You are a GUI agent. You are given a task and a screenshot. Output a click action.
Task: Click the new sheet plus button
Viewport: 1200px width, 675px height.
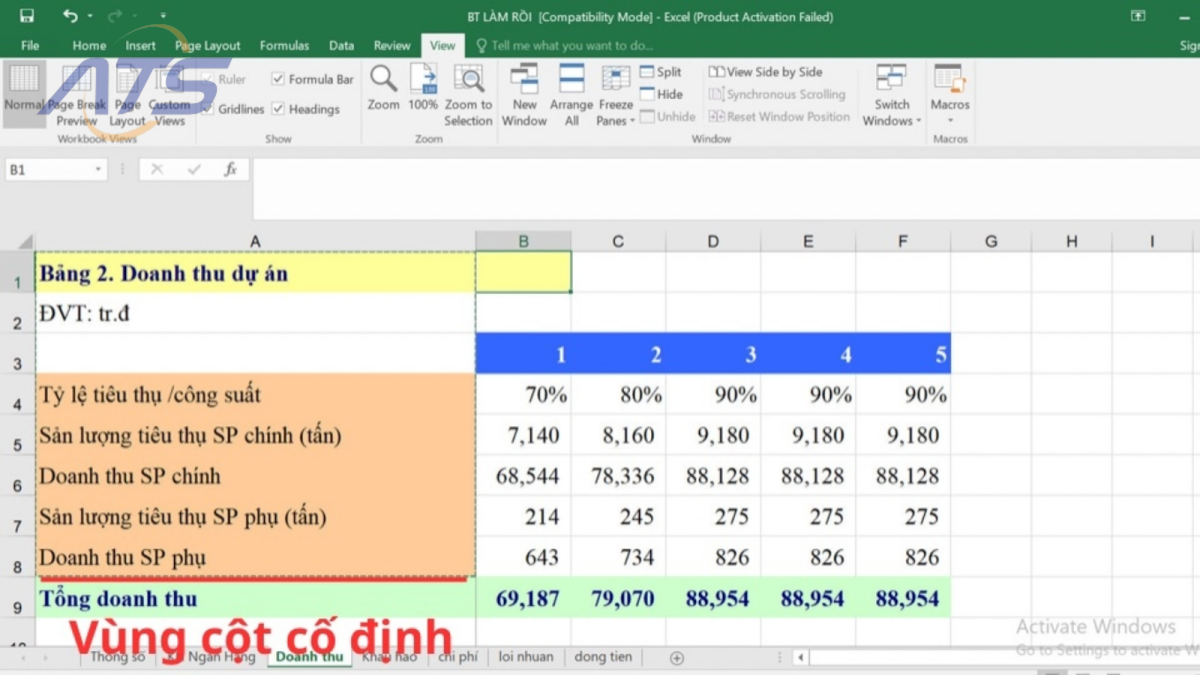pos(676,657)
